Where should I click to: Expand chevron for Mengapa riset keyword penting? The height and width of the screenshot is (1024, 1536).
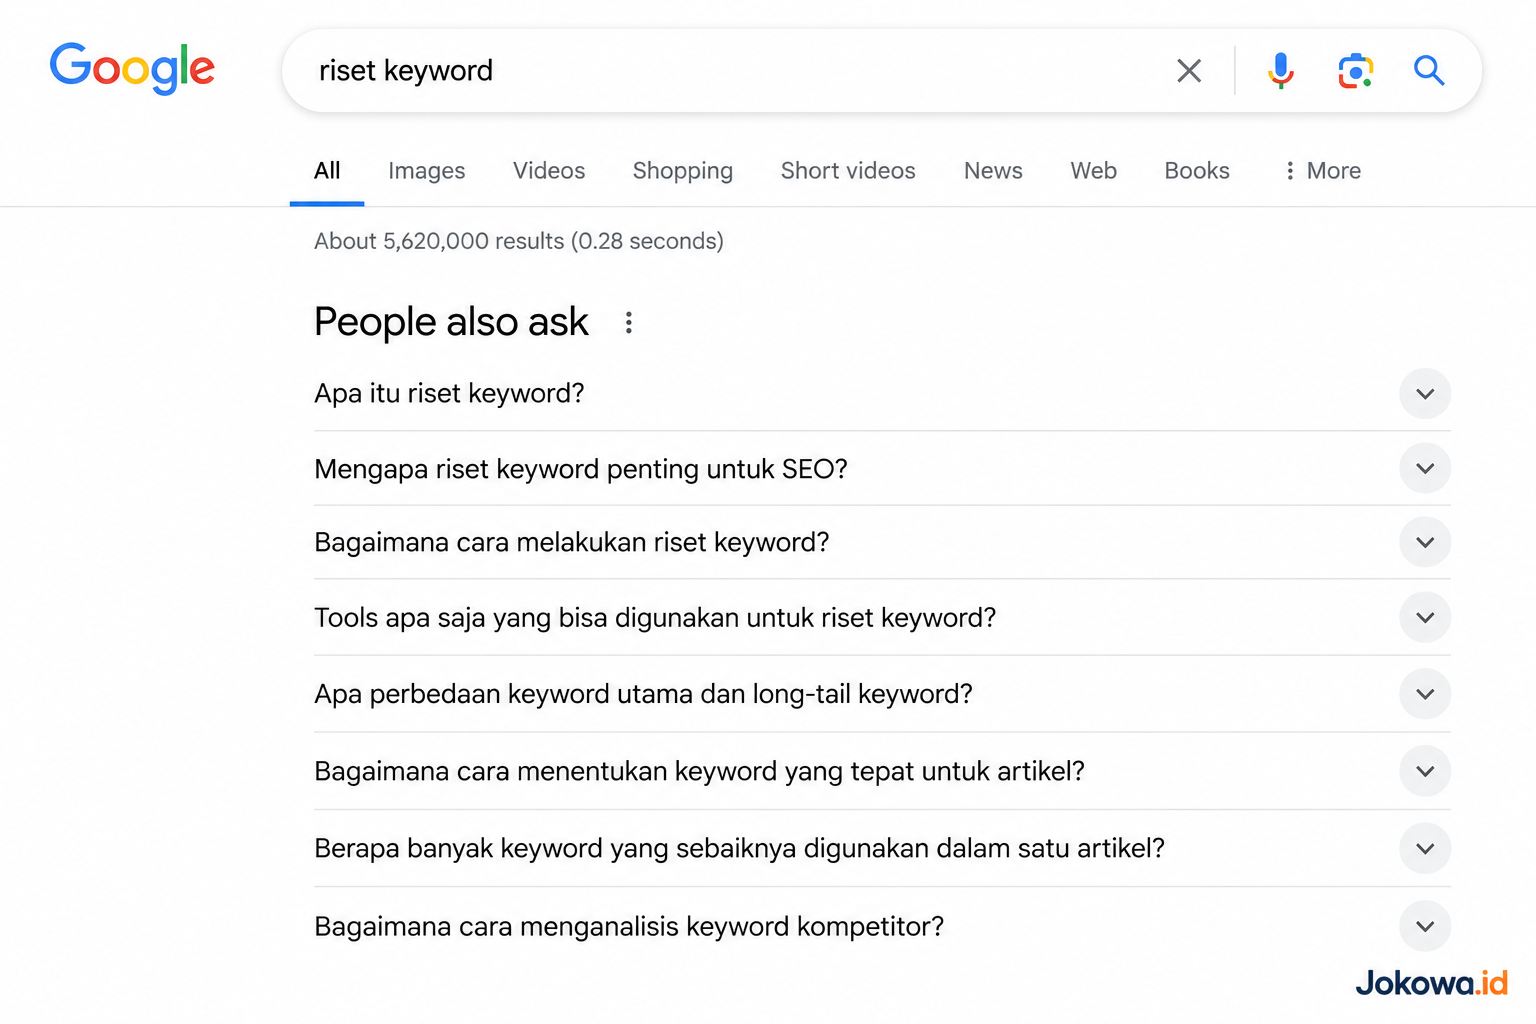pyautogui.click(x=1425, y=468)
